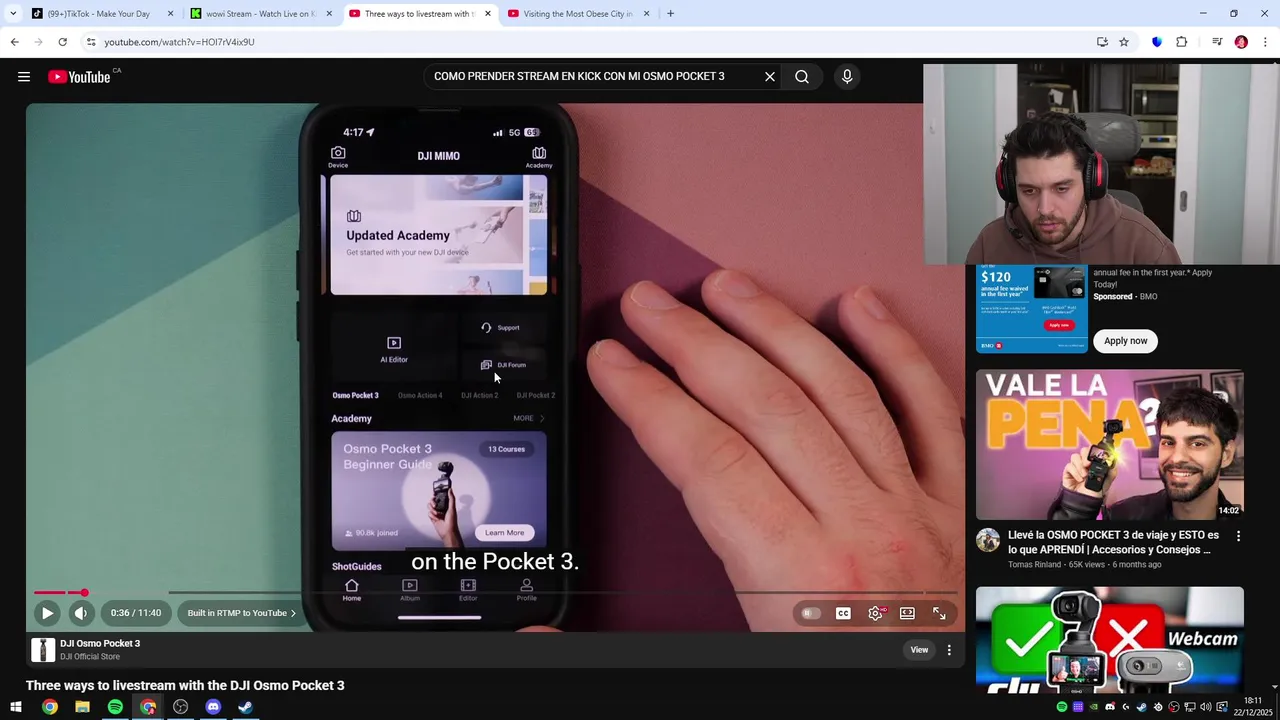Open Steam from the taskbar
The height and width of the screenshot is (720, 1280).
click(x=245, y=707)
